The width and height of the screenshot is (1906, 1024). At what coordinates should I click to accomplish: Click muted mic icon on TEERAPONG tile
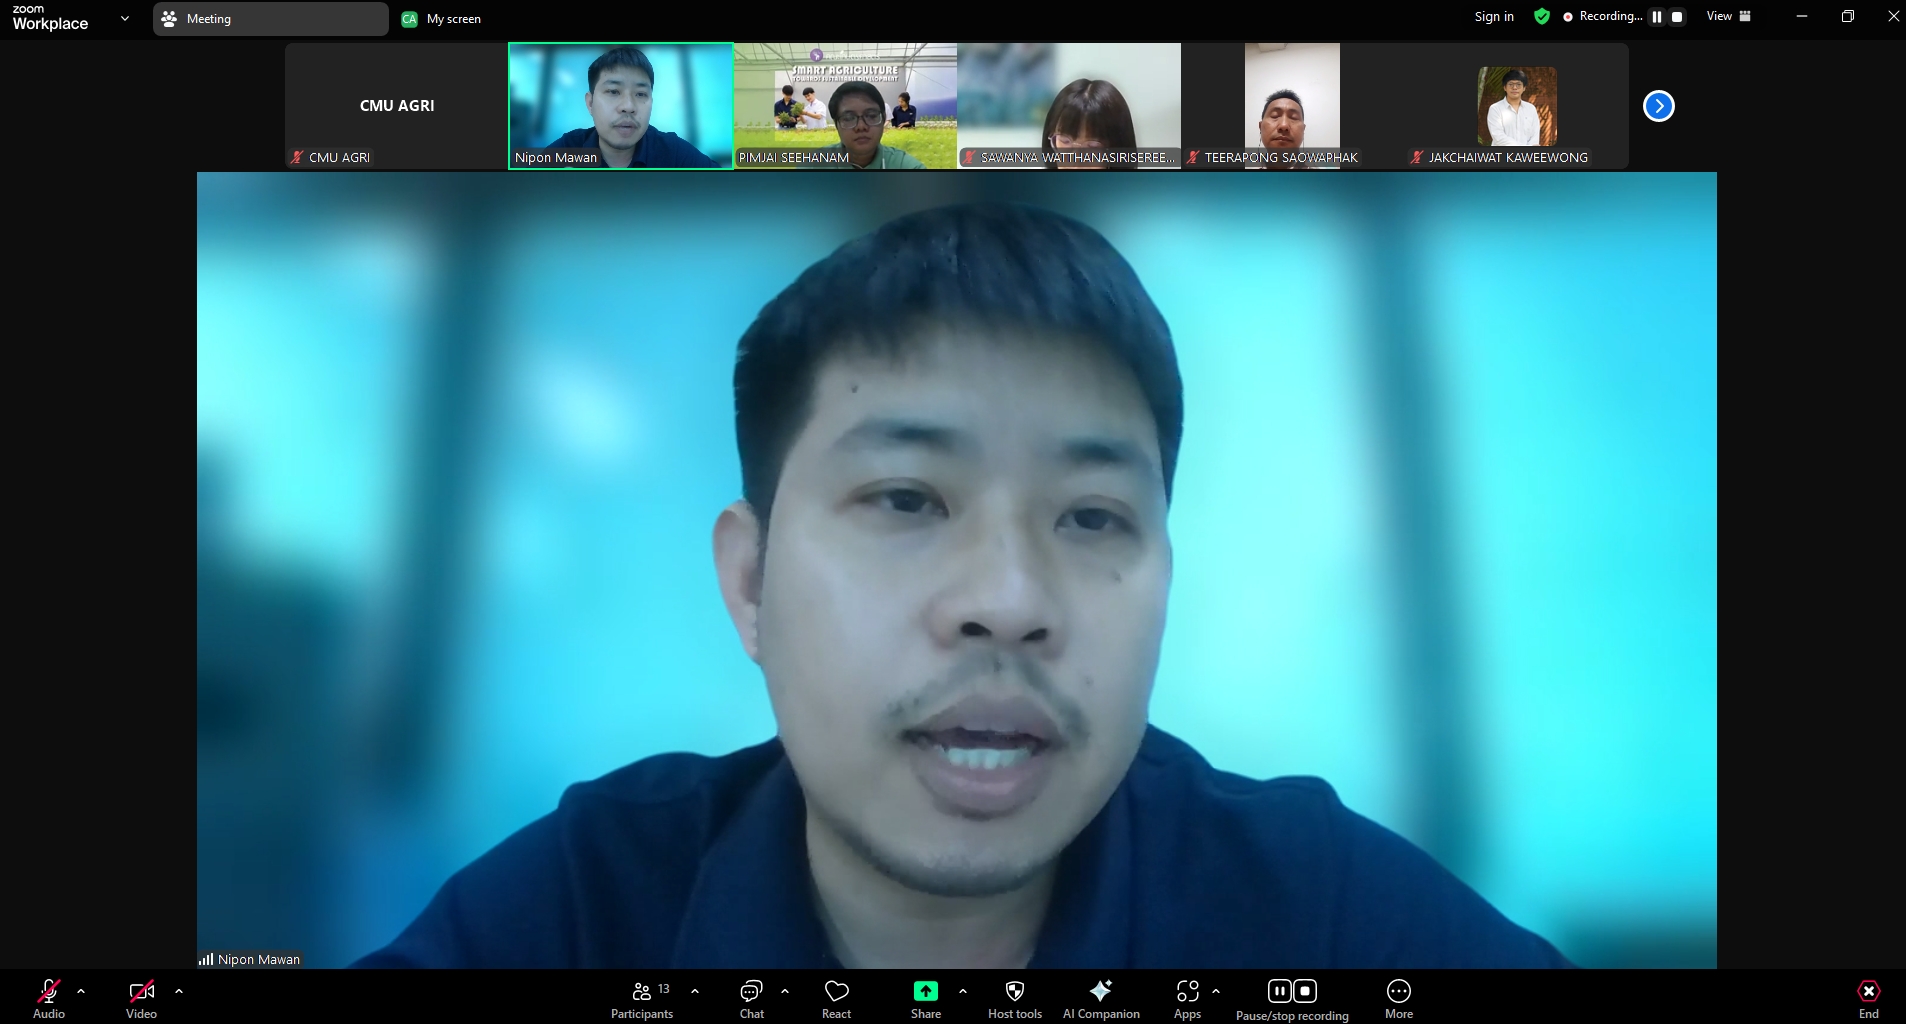pyautogui.click(x=1193, y=157)
